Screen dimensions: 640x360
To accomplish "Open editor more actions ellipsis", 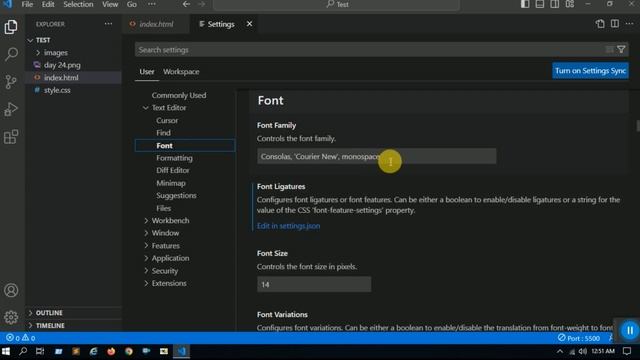I will tap(629, 24).
